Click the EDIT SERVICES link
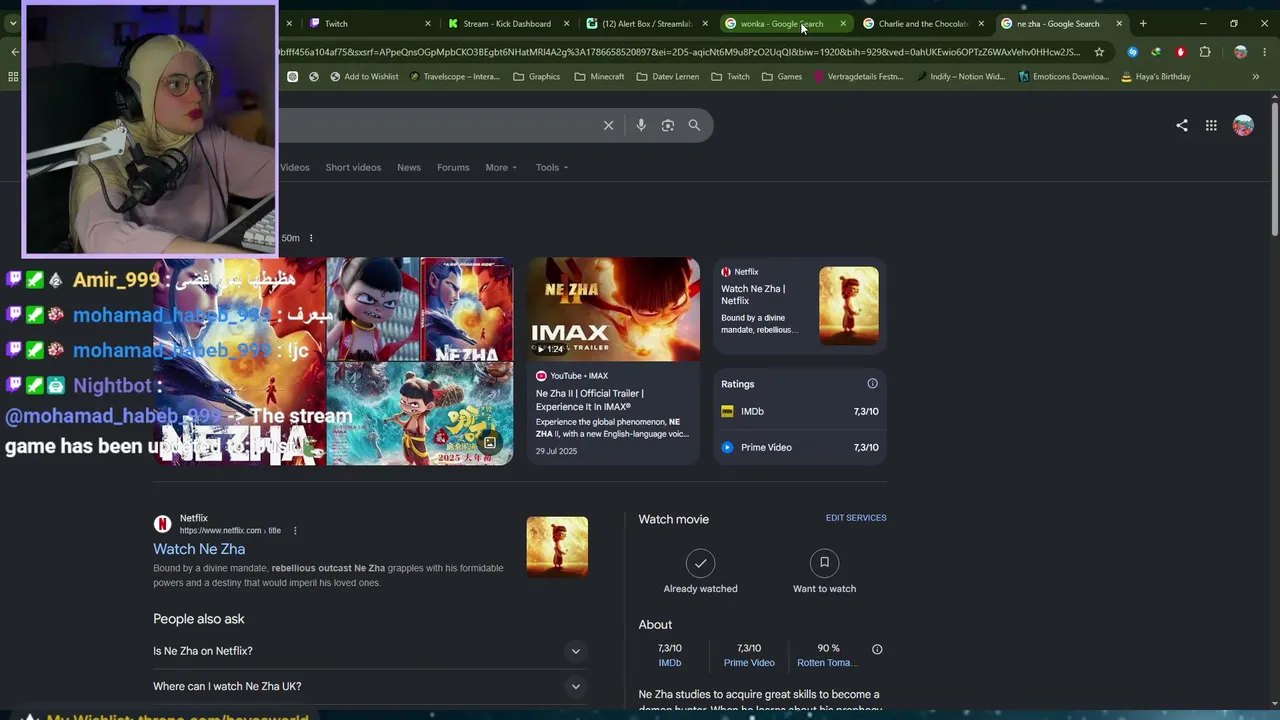The width and height of the screenshot is (1280, 720). [856, 518]
